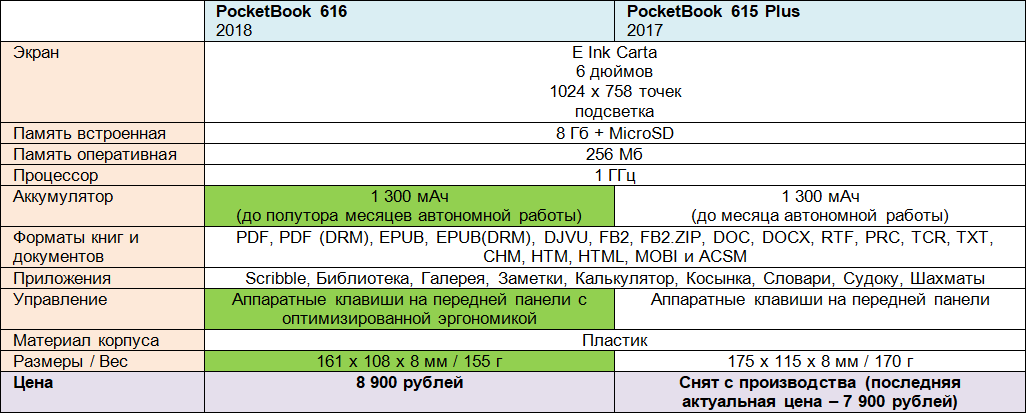Click the battery cell saying до месяца автономной работы
Screen dimensions: 1026x413
(820, 206)
